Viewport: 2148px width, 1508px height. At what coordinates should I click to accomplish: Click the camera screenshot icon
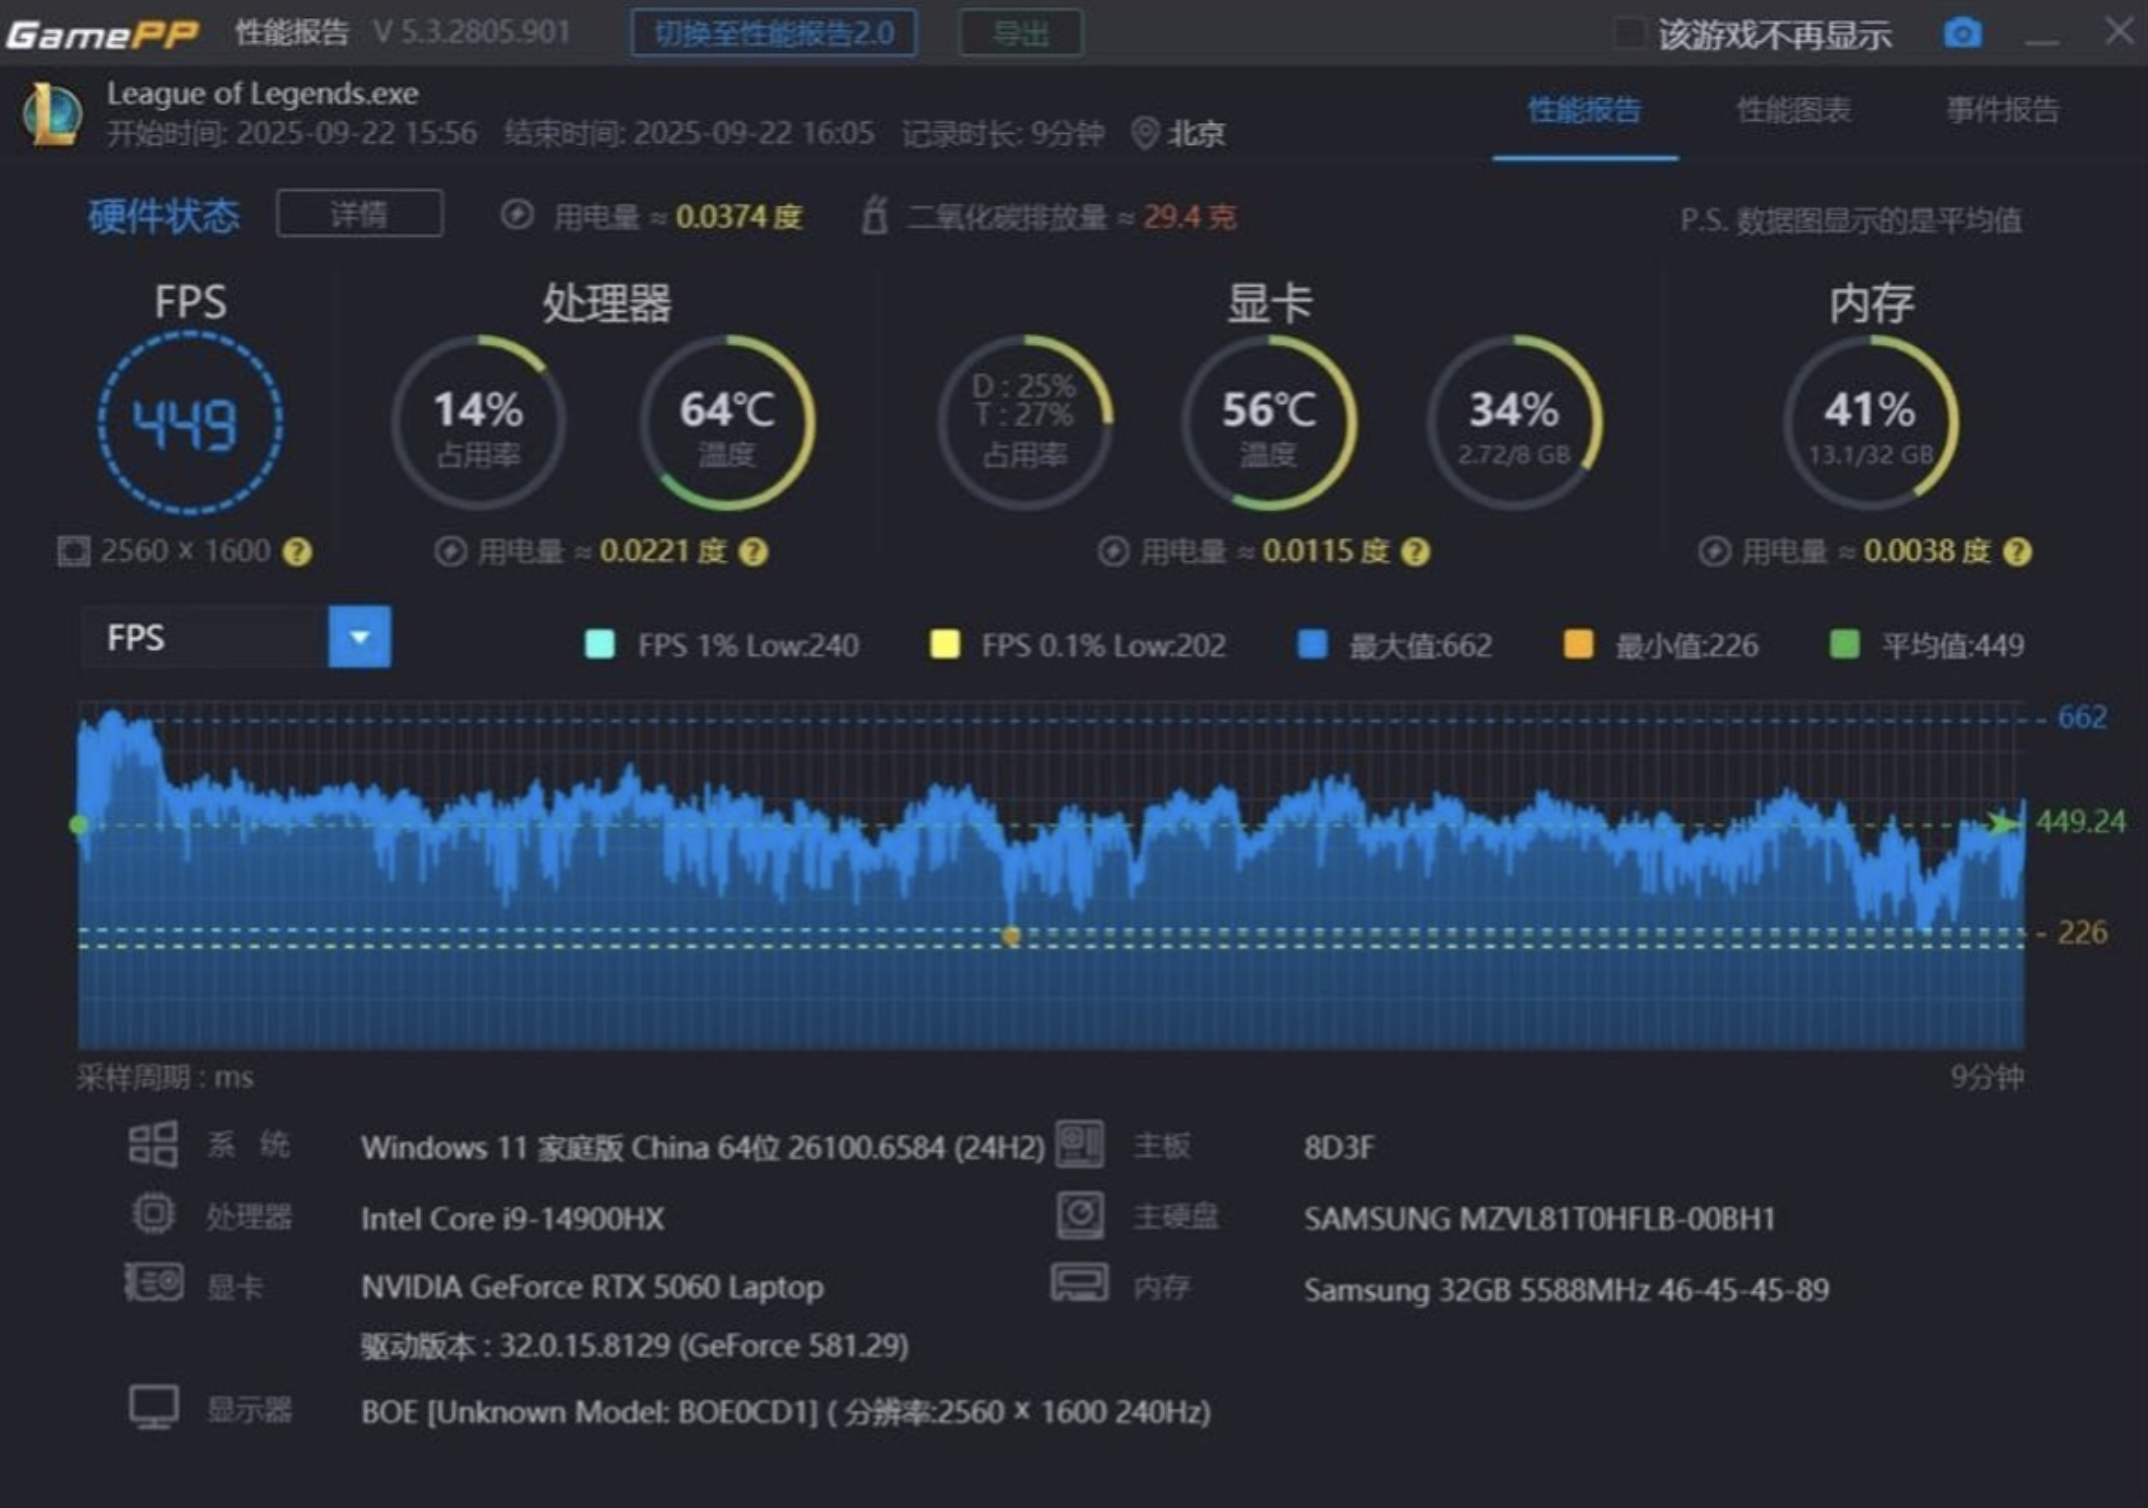pos(1962,34)
